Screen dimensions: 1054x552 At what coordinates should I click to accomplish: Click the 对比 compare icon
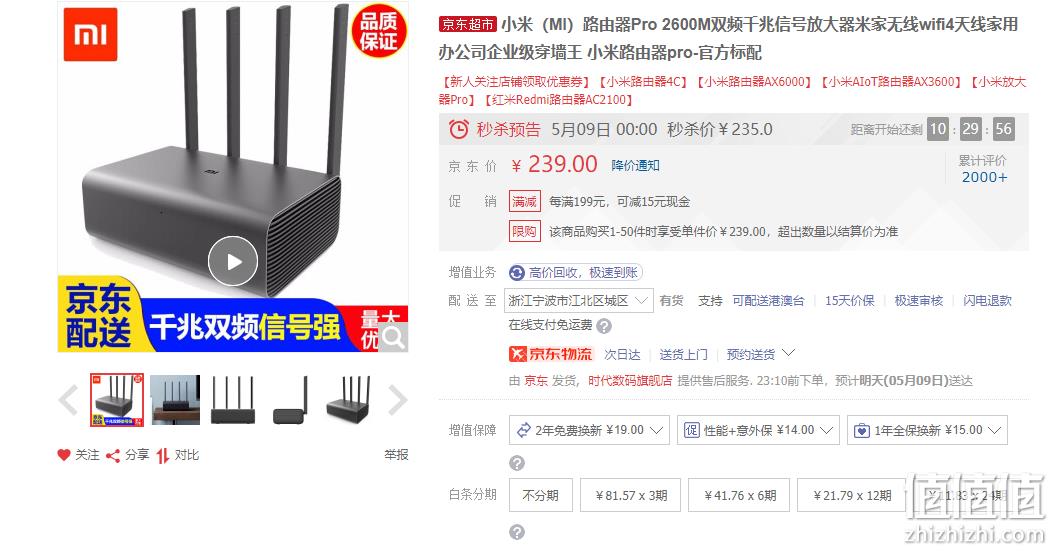coord(162,456)
